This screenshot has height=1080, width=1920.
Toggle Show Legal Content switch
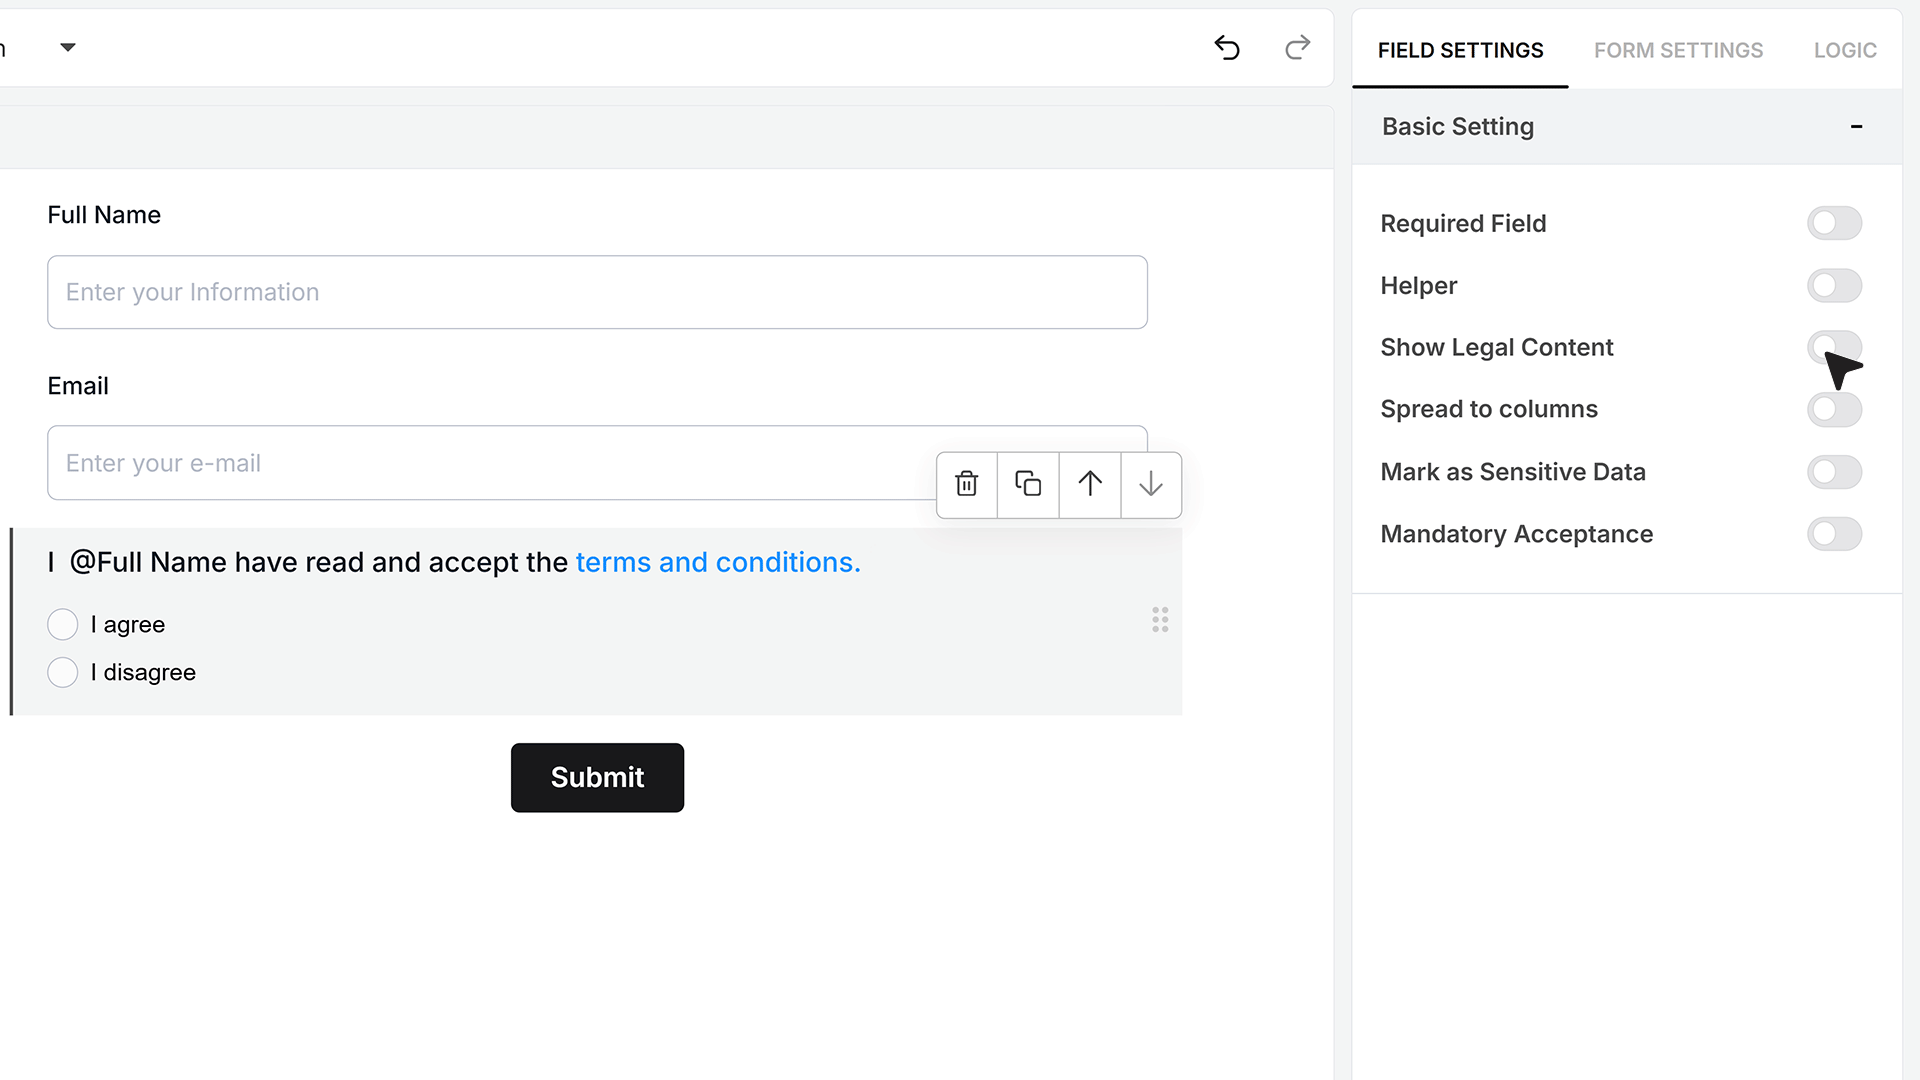(x=1834, y=347)
